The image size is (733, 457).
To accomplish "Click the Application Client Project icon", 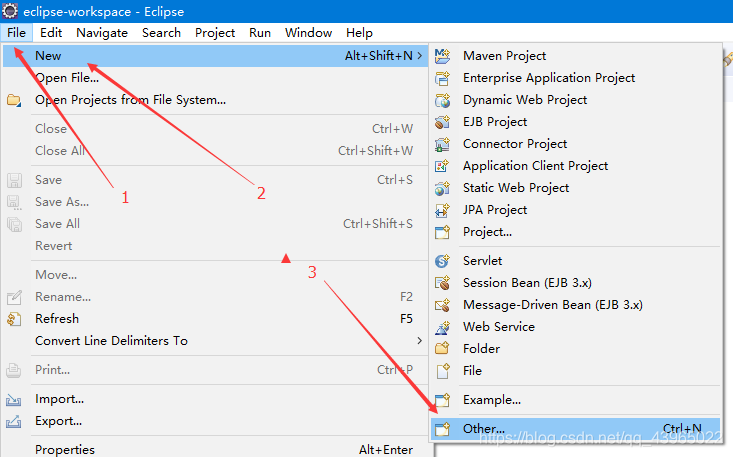I will [x=442, y=166].
